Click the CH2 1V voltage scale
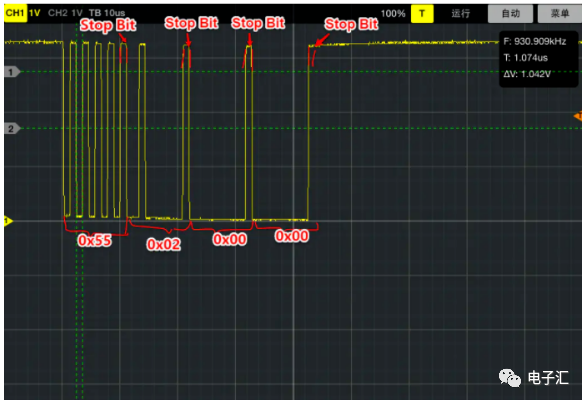 77,13
